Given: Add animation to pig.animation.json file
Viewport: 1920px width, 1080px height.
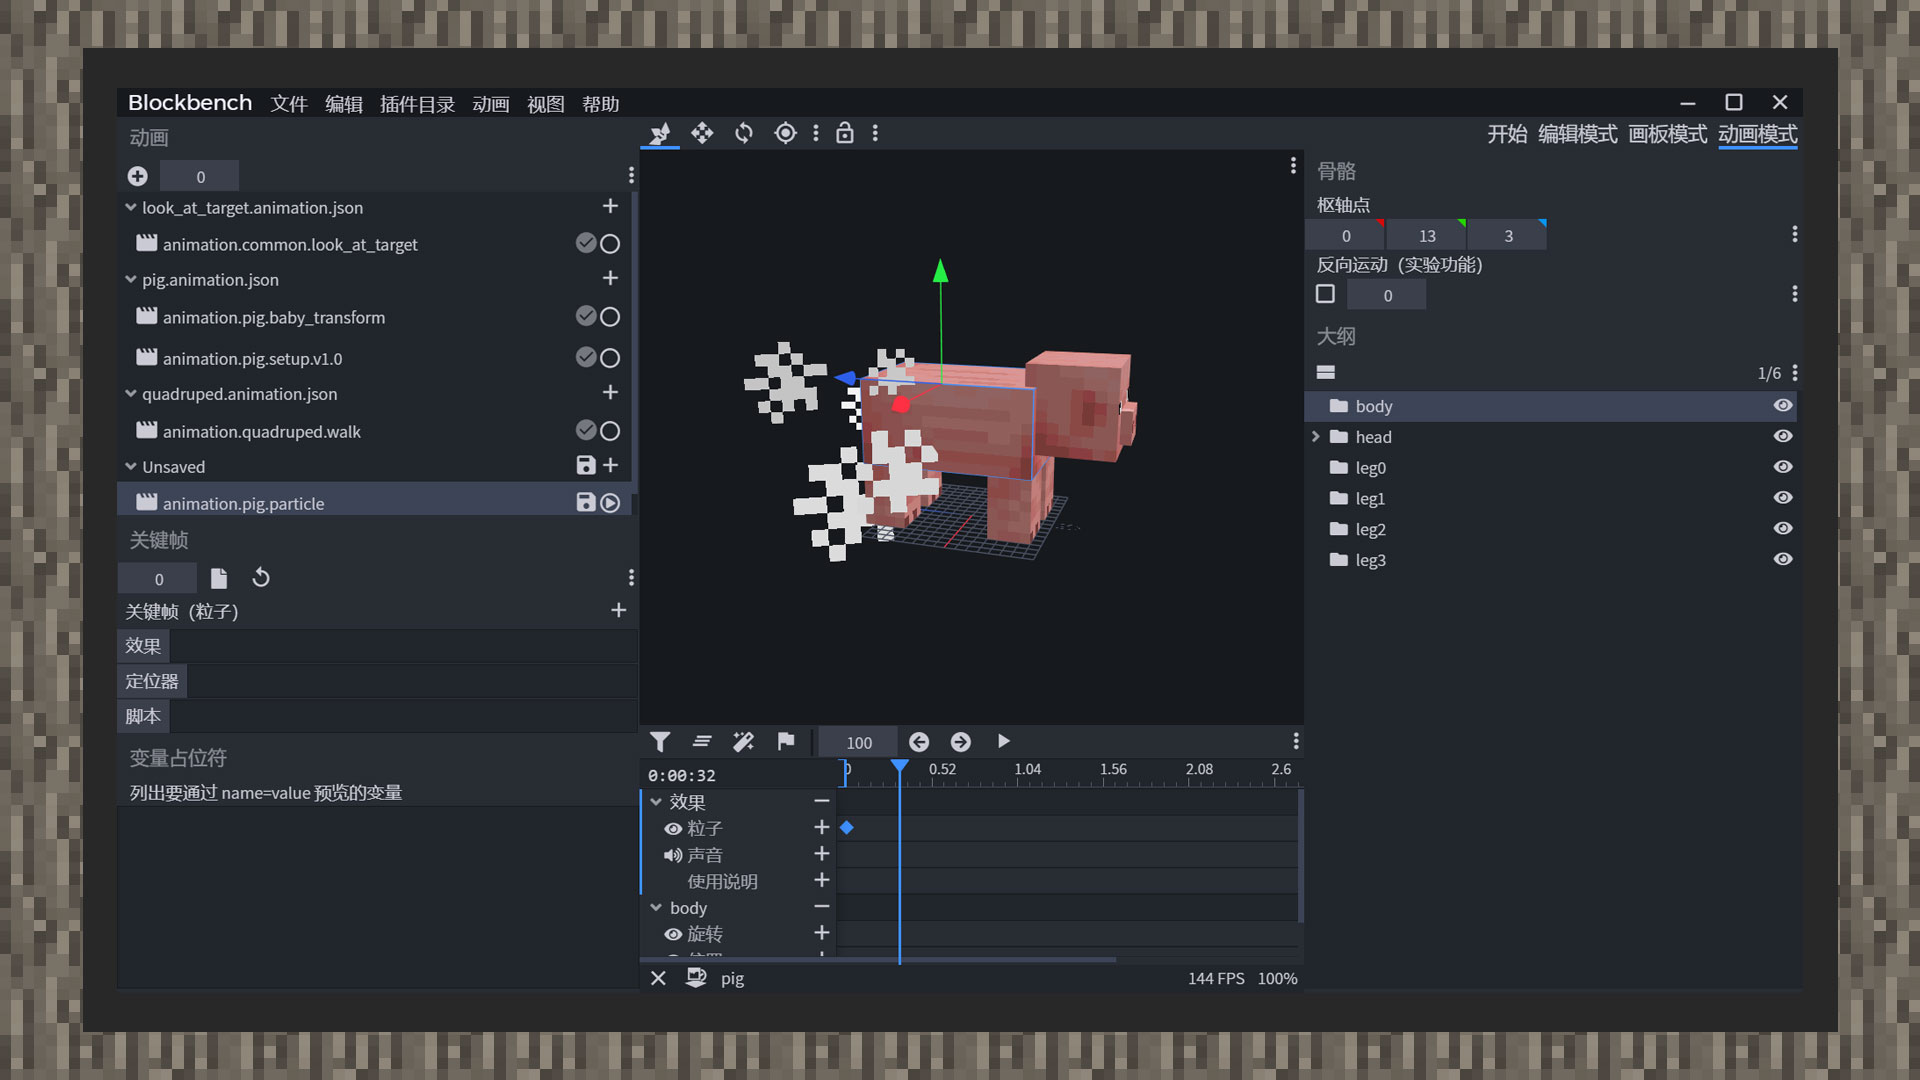Looking at the screenshot, I should [x=610, y=278].
